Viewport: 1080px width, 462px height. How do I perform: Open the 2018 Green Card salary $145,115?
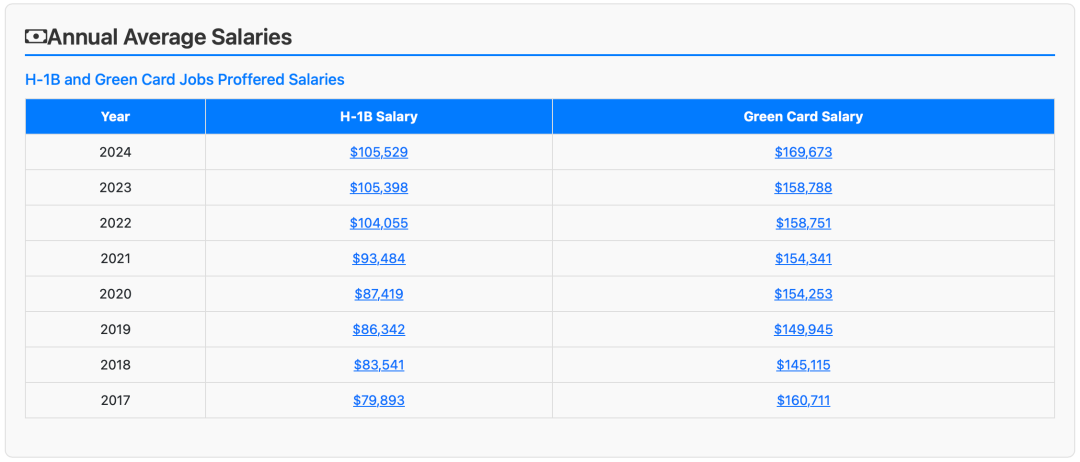coord(803,365)
